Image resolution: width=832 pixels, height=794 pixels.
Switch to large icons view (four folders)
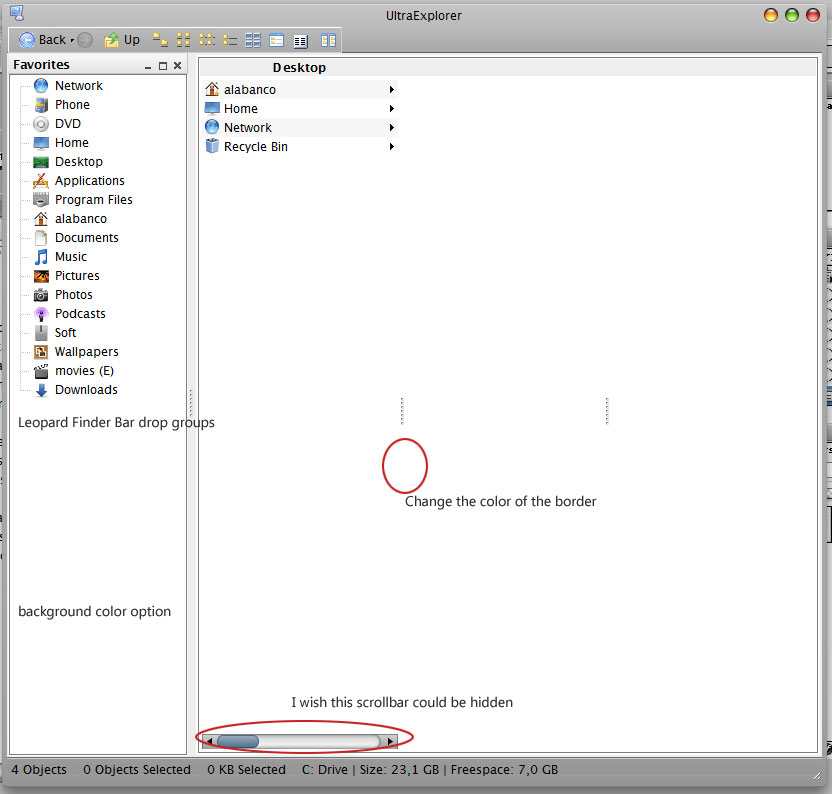[x=184, y=40]
